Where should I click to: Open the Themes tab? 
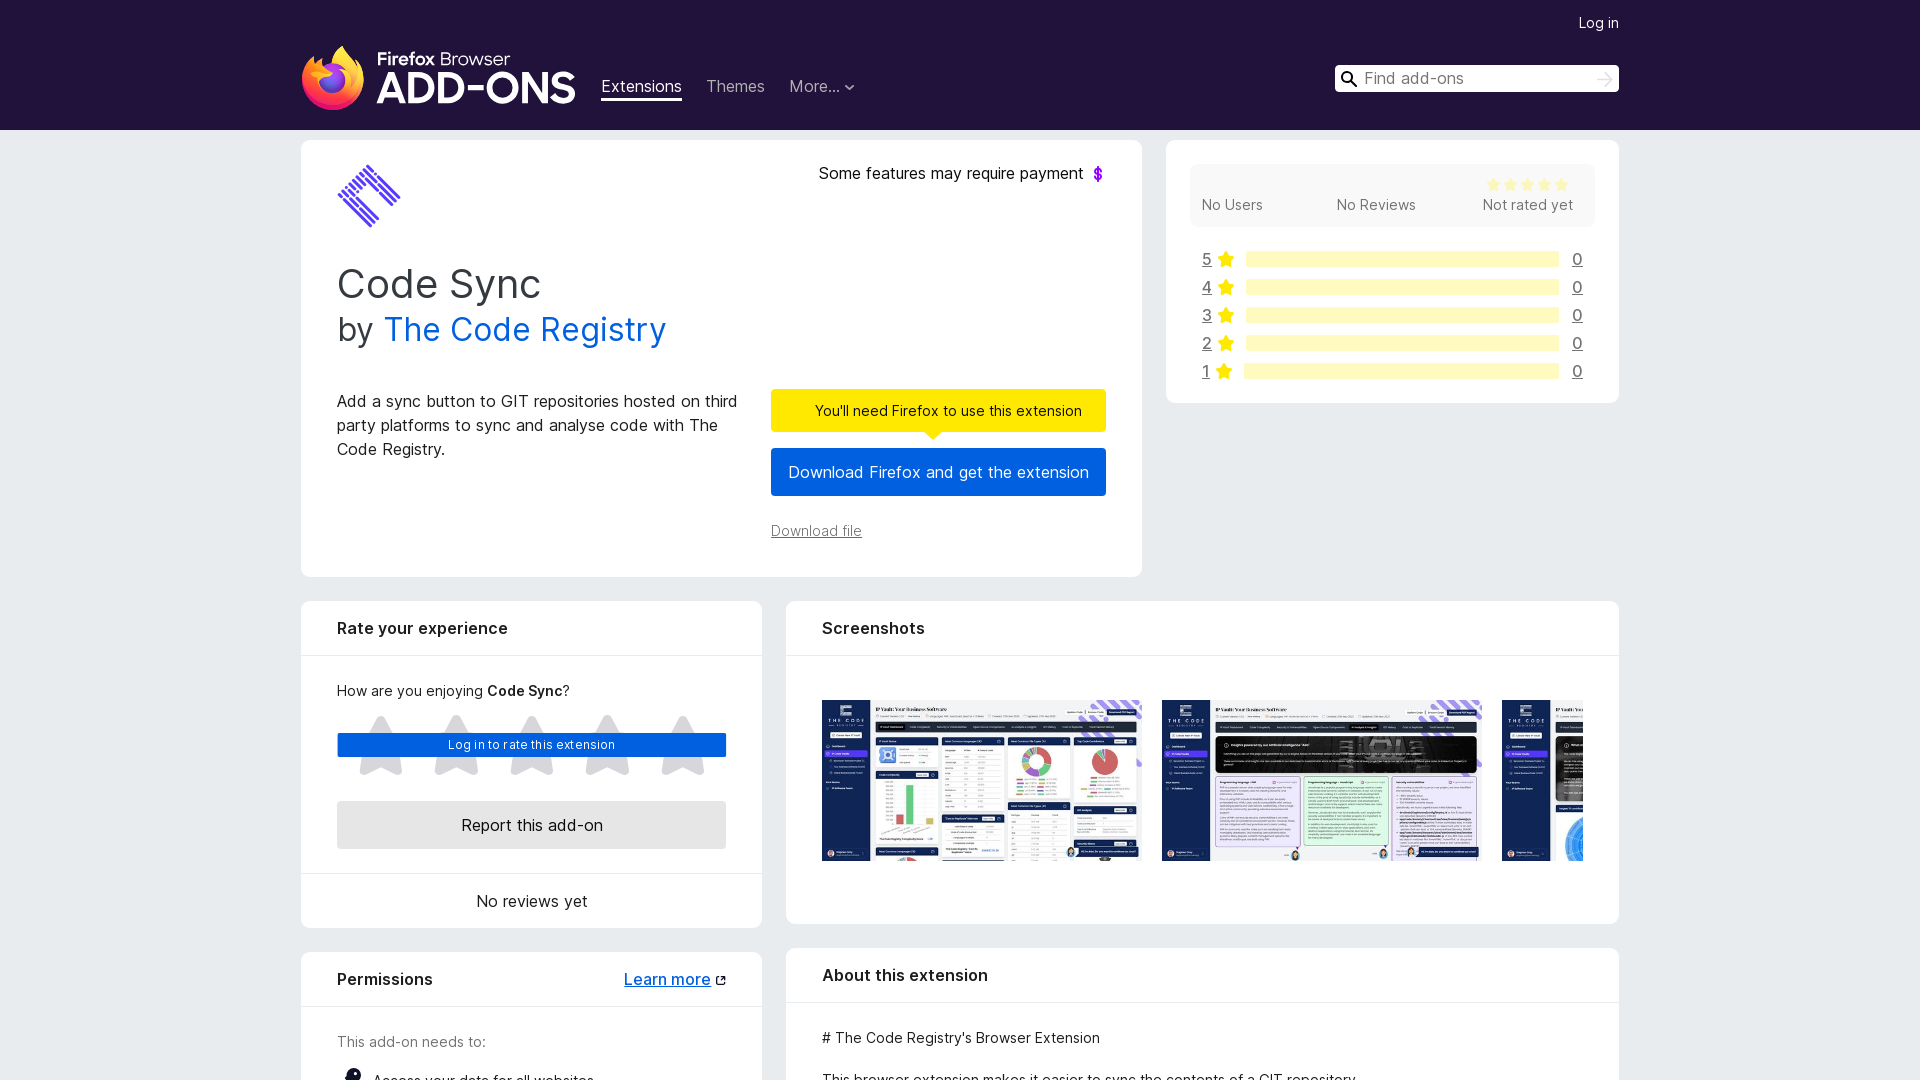coord(735,87)
